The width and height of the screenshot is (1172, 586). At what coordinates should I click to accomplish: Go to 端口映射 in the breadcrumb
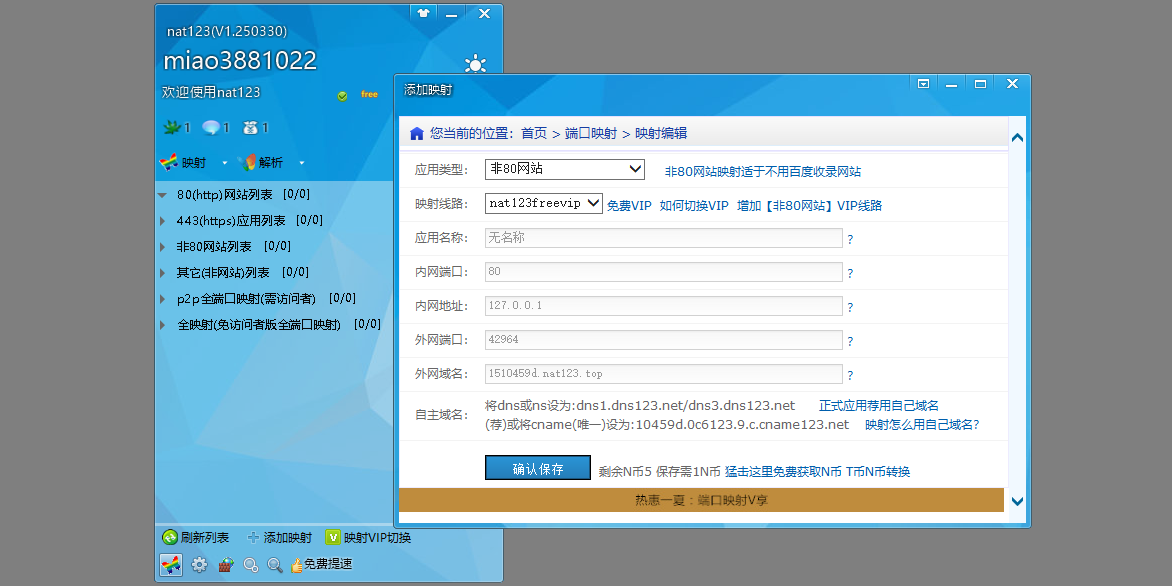[590, 134]
